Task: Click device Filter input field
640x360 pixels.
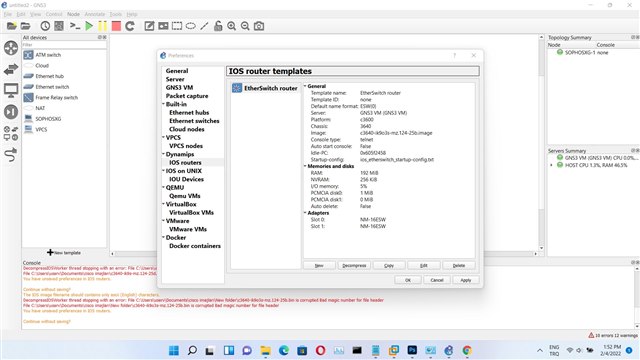Action: click(x=64, y=45)
